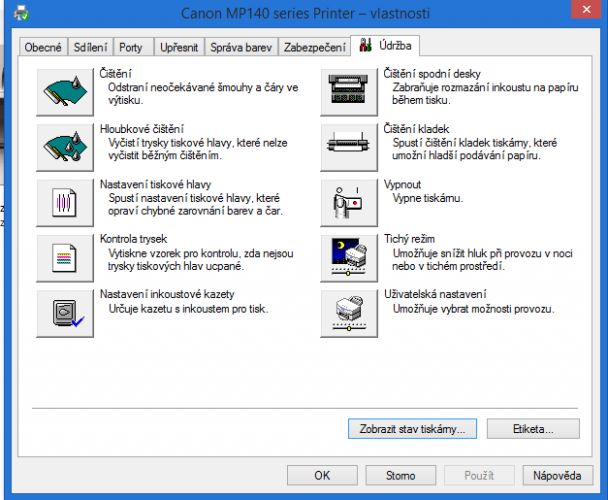Click Zobrazit stav tiskárny button

tap(412, 429)
